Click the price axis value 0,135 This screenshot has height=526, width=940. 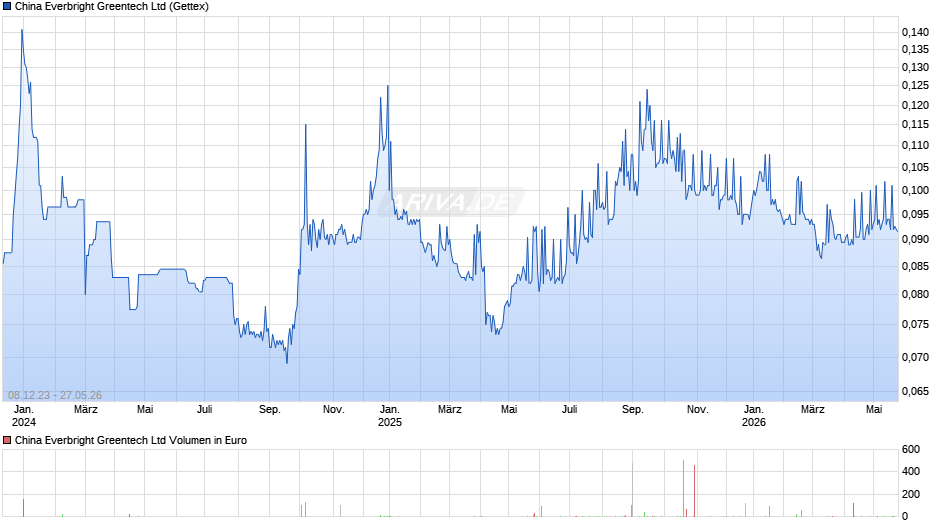coord(915,50)
